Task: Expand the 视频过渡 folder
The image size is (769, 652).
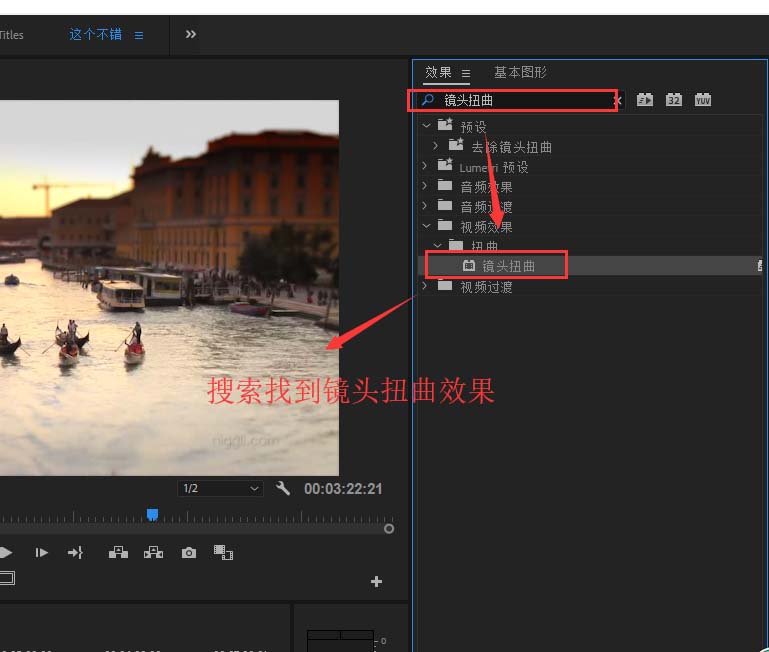Action: point(425,286)
